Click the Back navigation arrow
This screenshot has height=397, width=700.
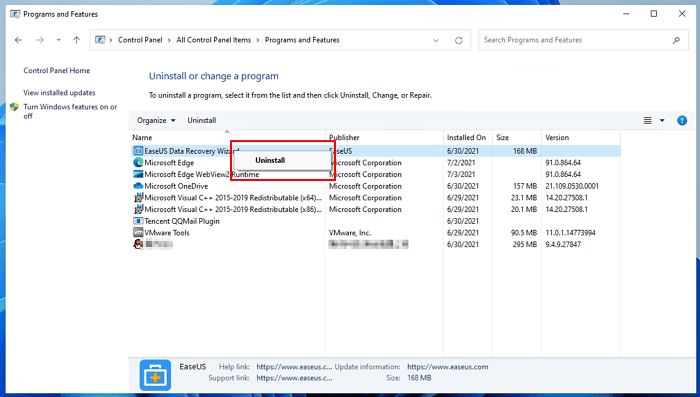(18, 40)
